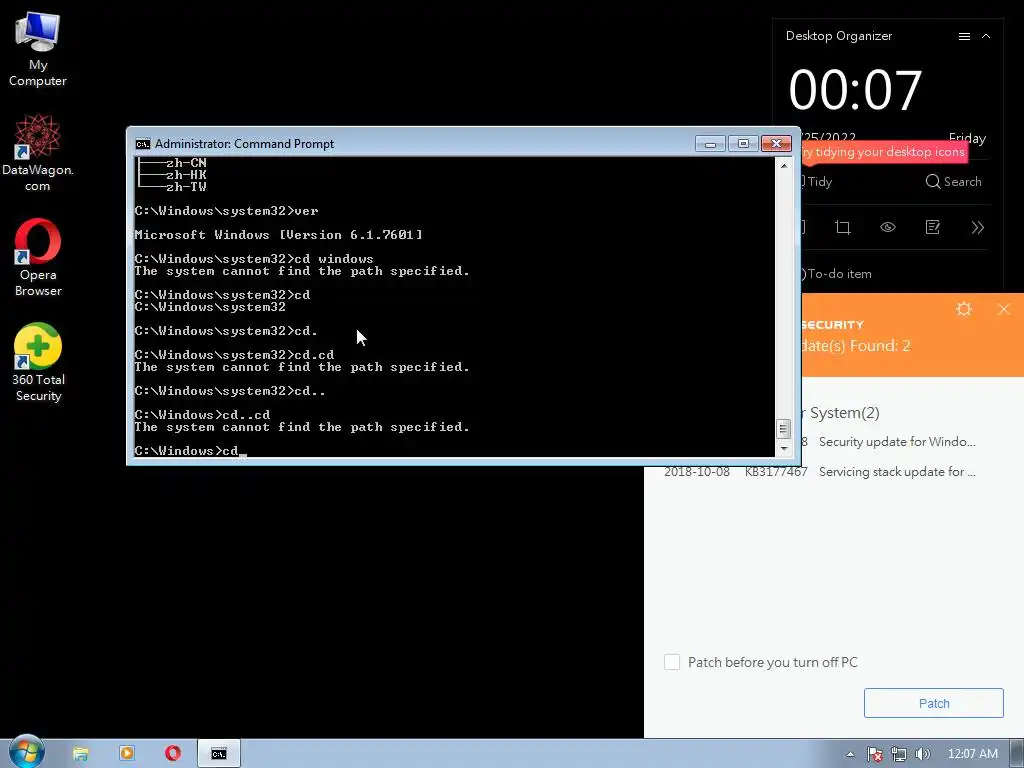Open Windows Media Player from taskbar
This screenshot has width=1024, height=768.
click(x=127, y=754)
